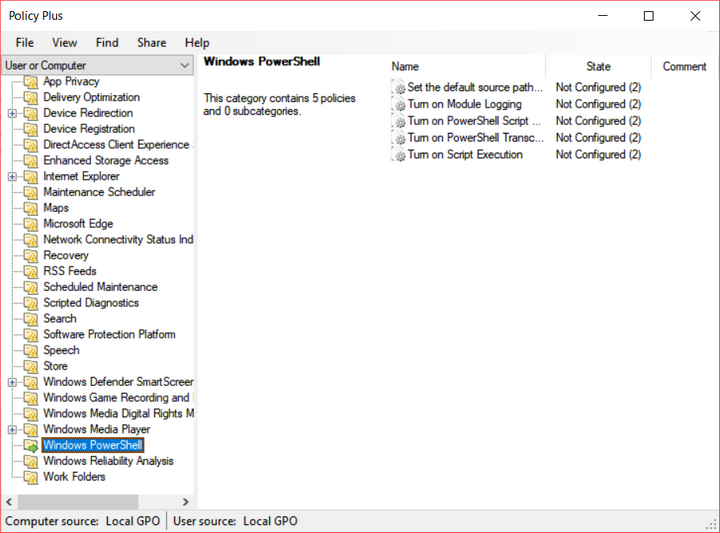Click the Enhanced Storage Access folder icon
The width and height of the screenshot is (720, 533).
coord(31,161)
